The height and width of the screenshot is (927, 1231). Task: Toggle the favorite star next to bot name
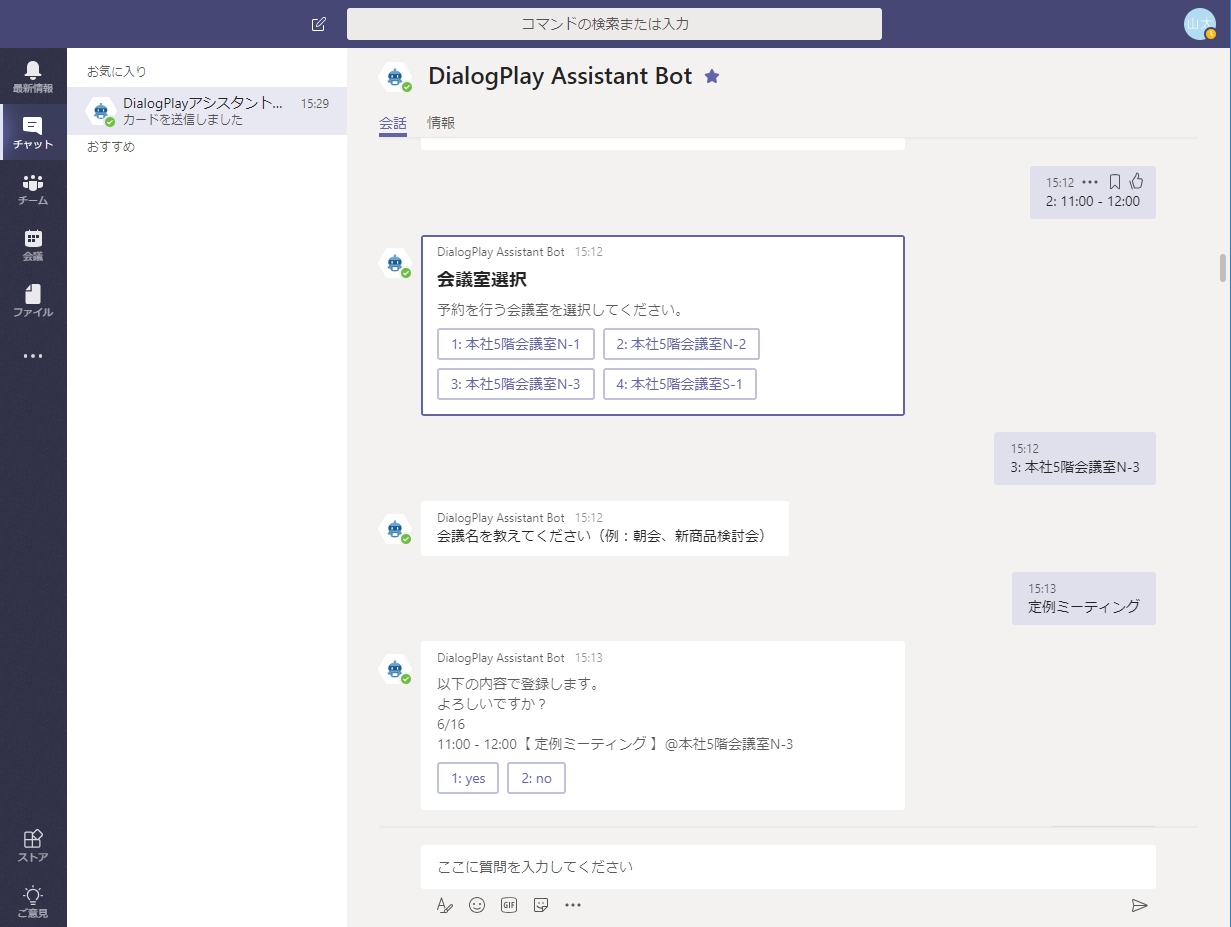coord(712,76)
